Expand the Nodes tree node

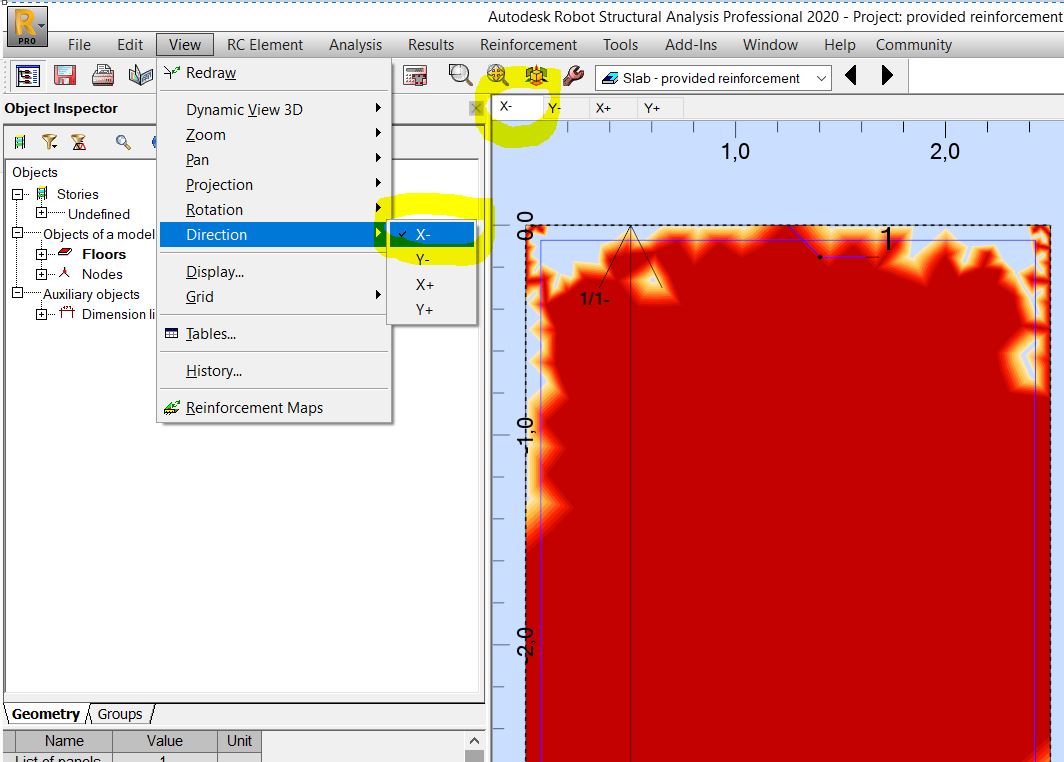[41, 274]
